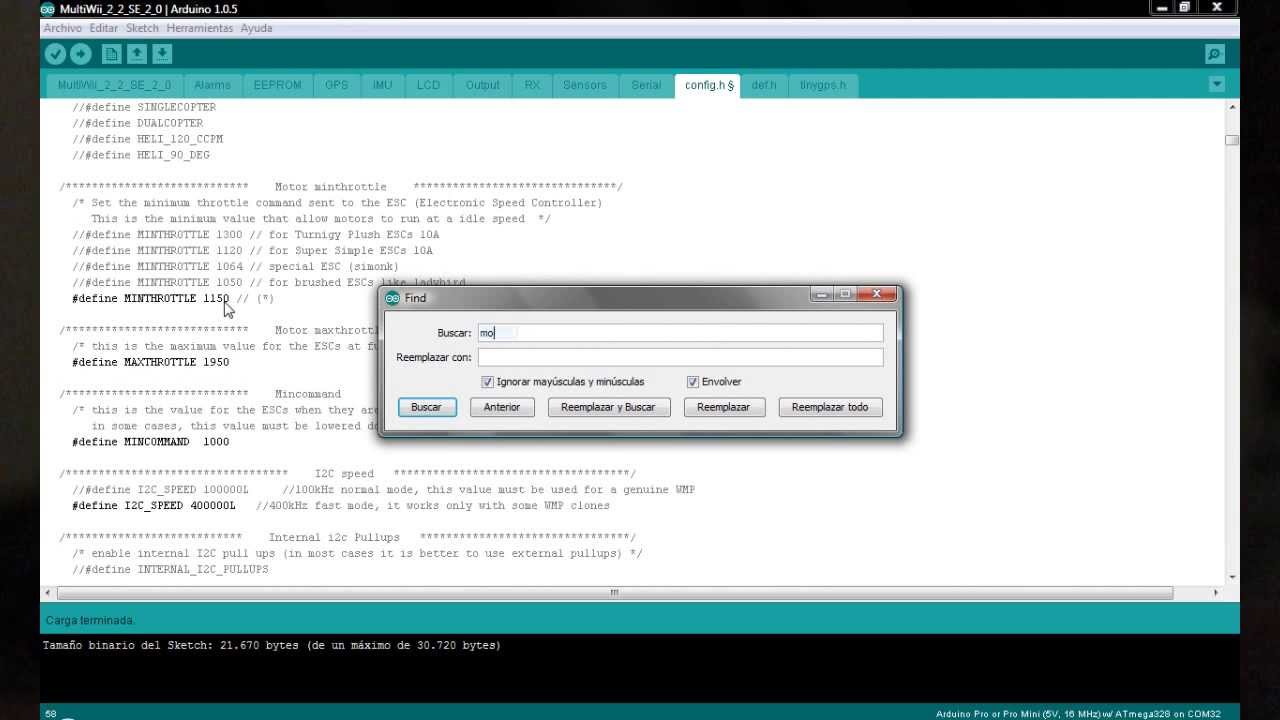Click the '//#define INTERNAL_I2C_PULLUPS' line
This screenshot has width=1280, height=720.
tap(170, 570)
